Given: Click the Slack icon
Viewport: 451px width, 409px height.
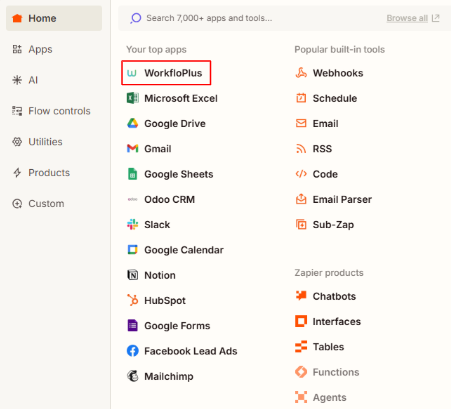Looking at the screenshot, I should click(133, 225).
